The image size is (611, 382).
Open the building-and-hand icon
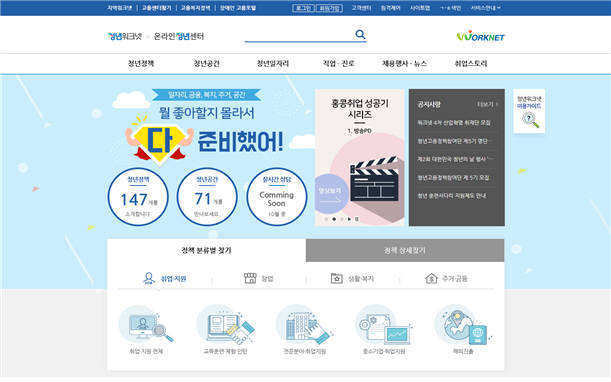(x=304, y=324)
